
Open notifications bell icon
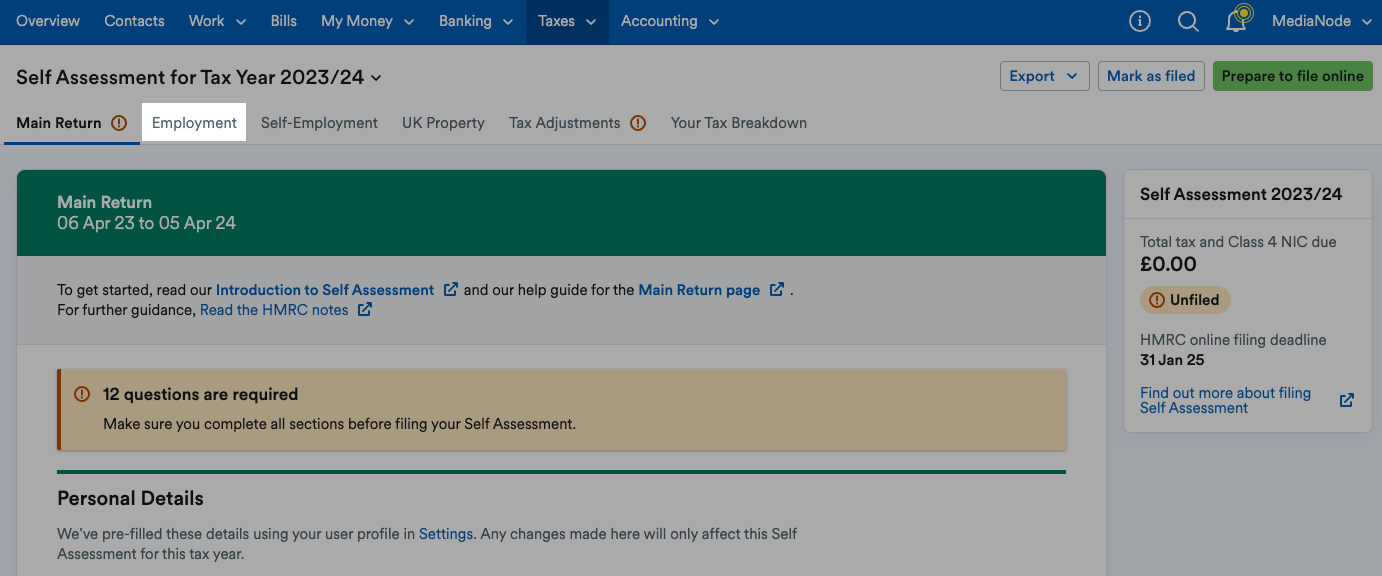1237,21
